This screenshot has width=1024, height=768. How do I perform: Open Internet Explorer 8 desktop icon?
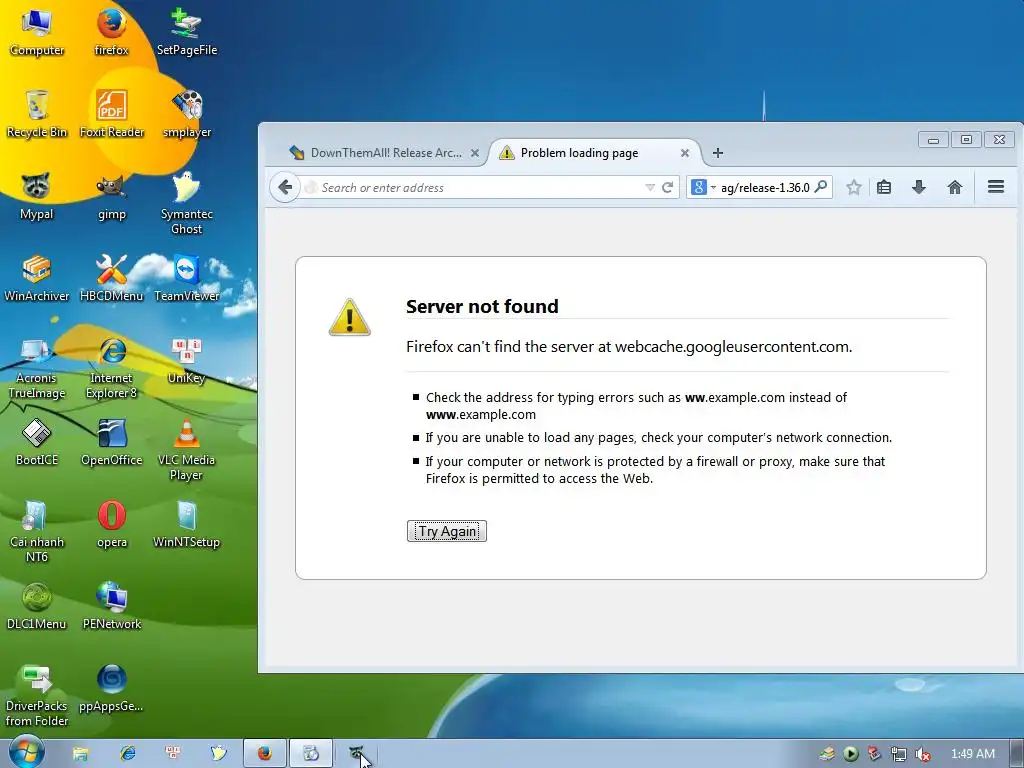pyautogui.click(x=112, y=367)
